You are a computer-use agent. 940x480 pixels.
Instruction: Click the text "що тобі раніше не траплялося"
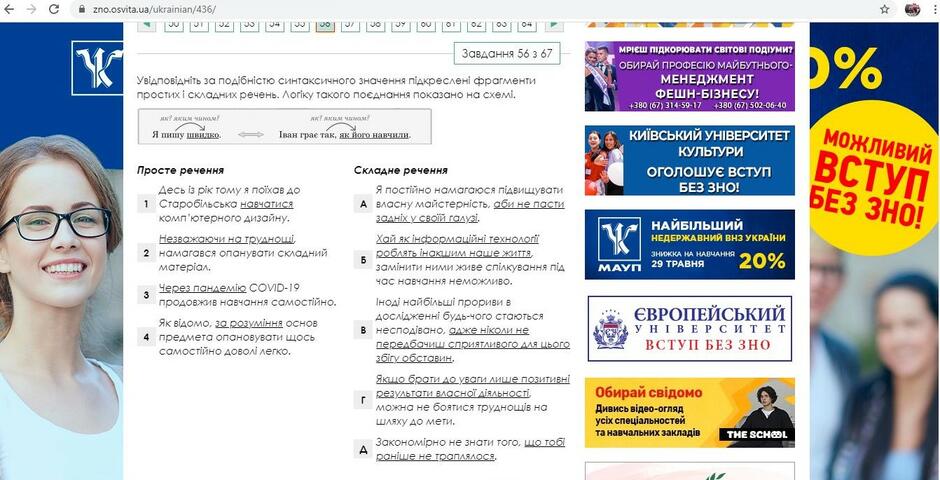coord(470,449)
